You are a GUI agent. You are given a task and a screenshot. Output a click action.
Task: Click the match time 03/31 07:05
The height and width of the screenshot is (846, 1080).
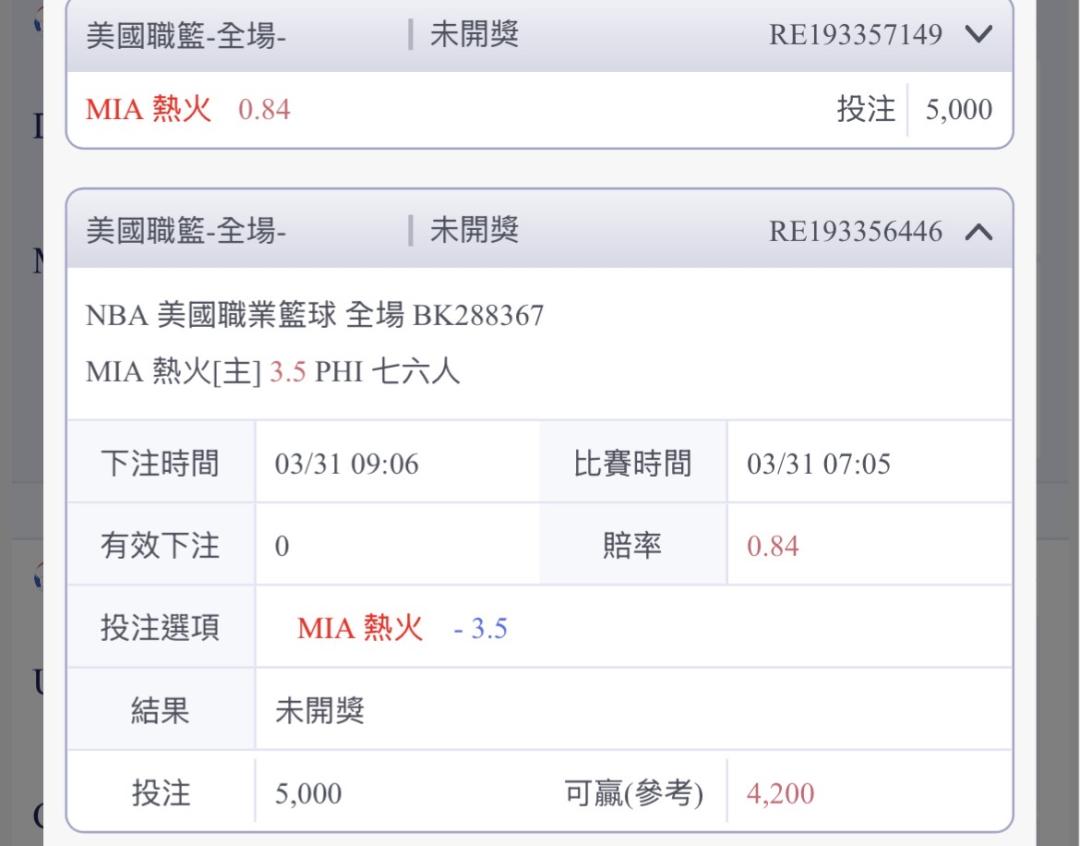point(818,464)
